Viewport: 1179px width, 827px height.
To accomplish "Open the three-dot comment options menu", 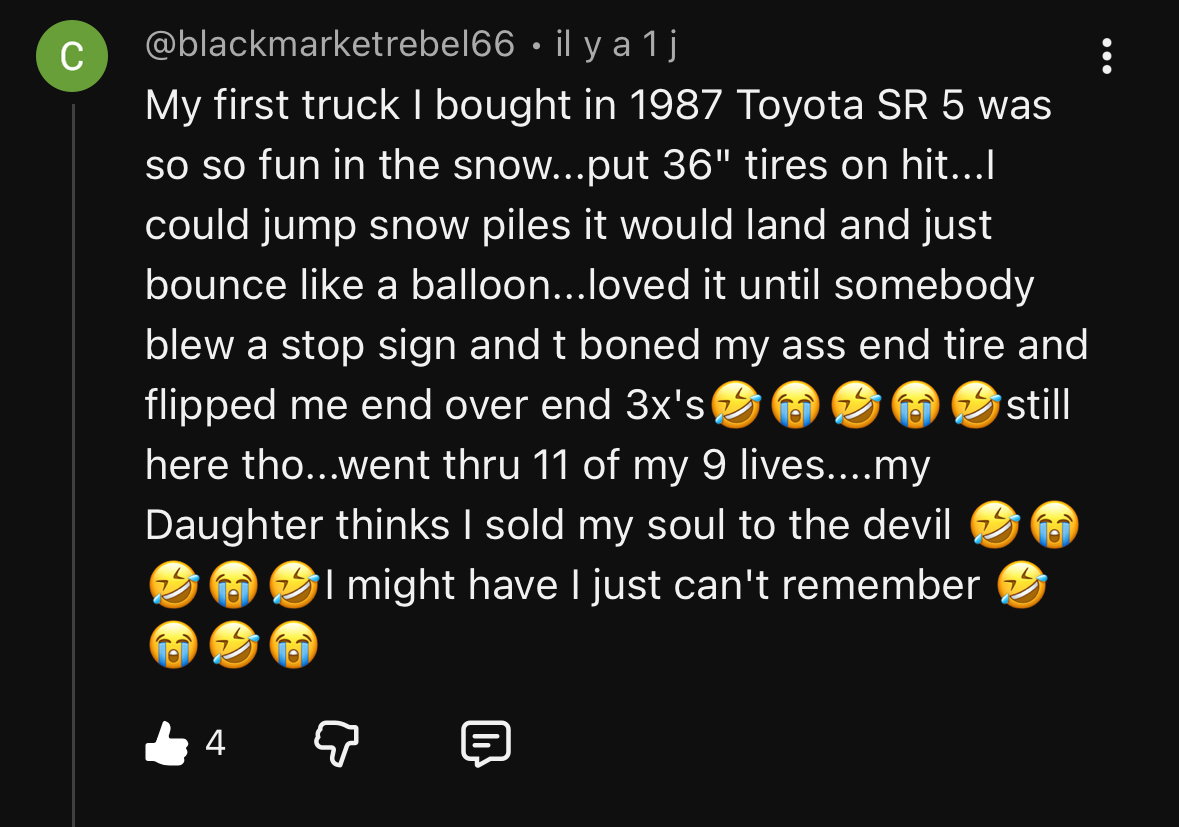I will pos(1106,57).
